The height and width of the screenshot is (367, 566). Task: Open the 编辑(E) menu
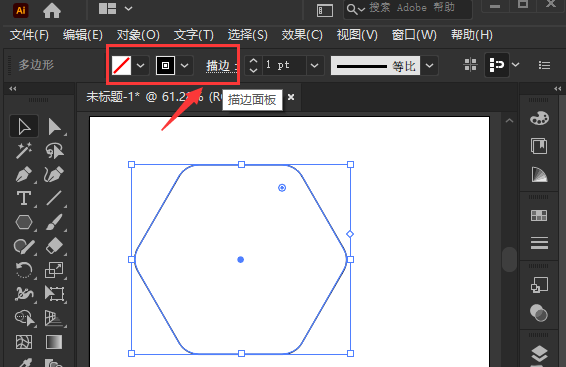click(83, 35)
